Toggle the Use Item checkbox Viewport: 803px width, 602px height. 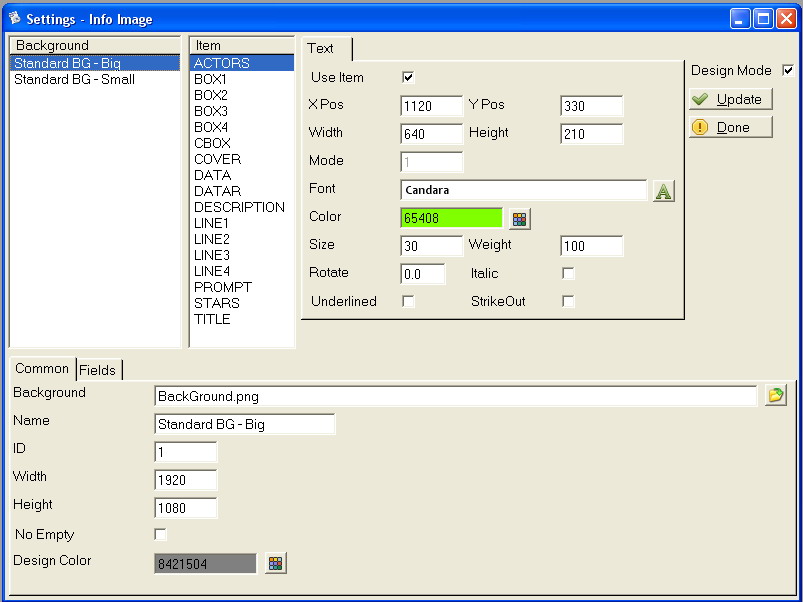coord(408,77)
